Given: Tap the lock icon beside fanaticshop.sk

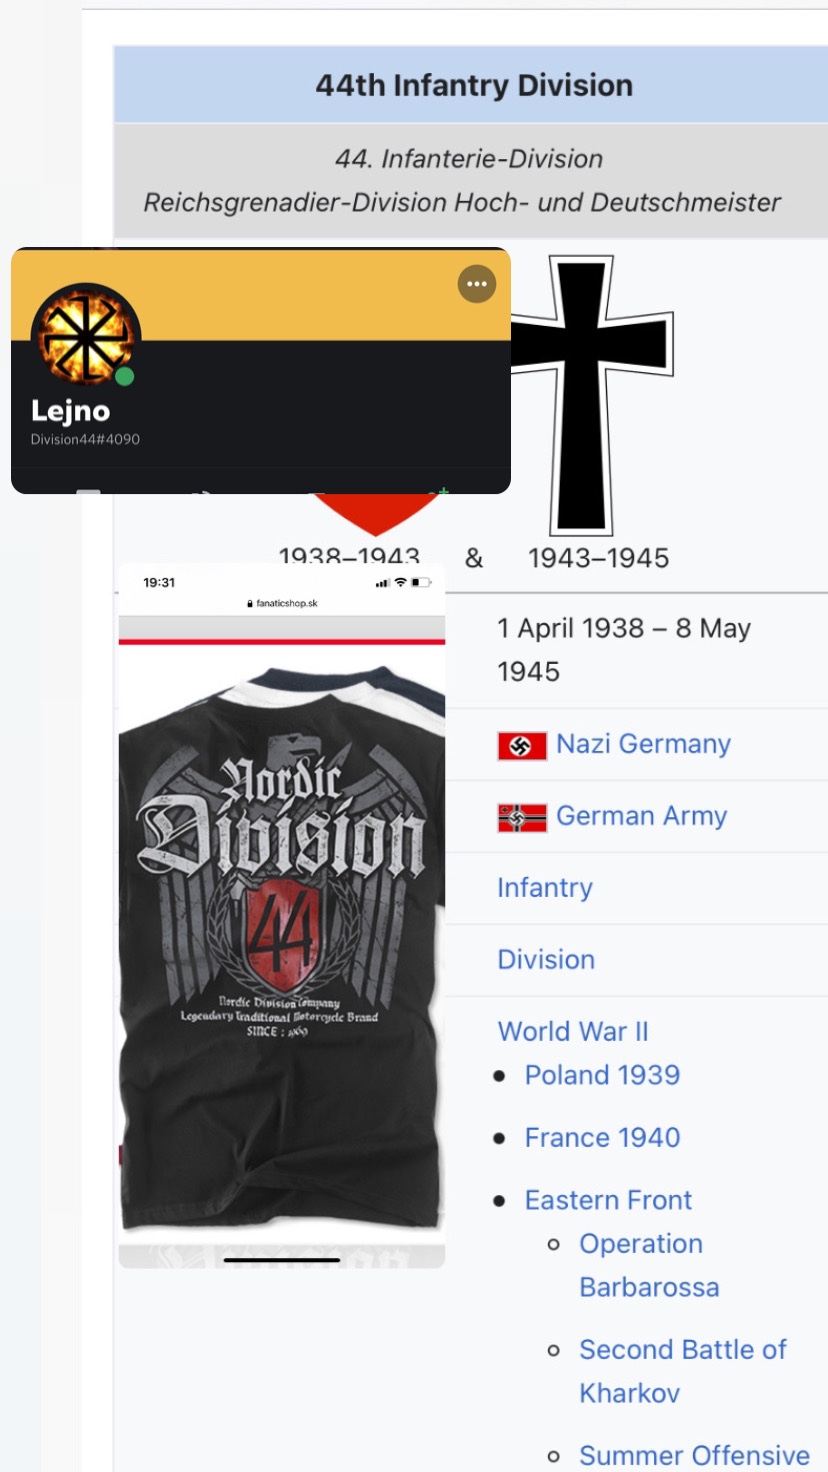Looking at the screenshot, I should (250, 604).
